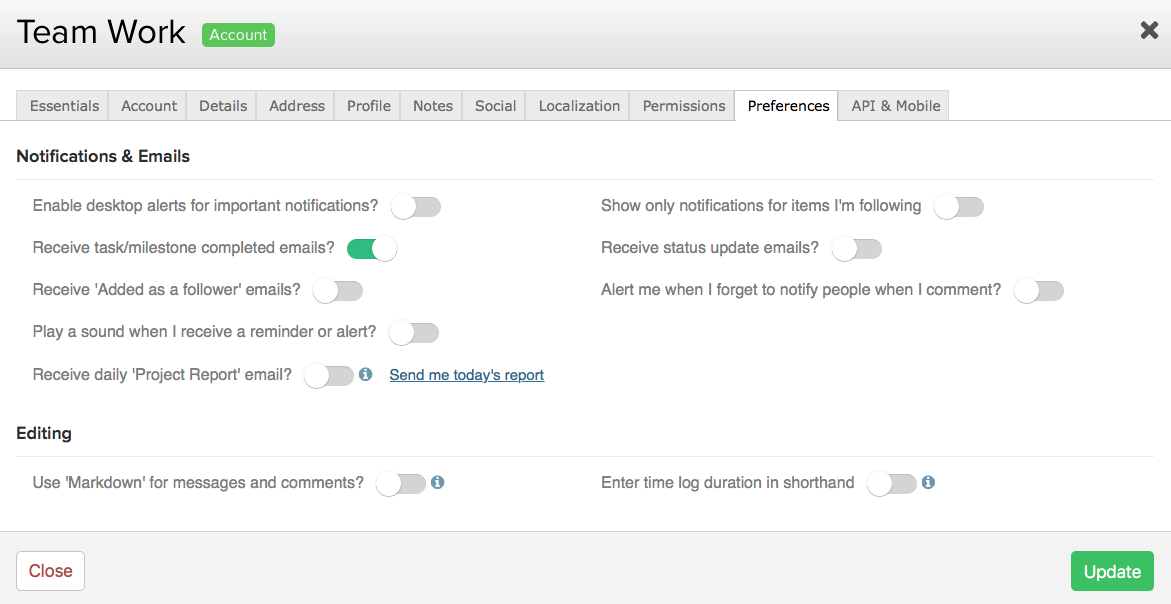Open the Social tab
Image resolution: width=1171 pixels, height=604 pixels.
tap(495, 106)
